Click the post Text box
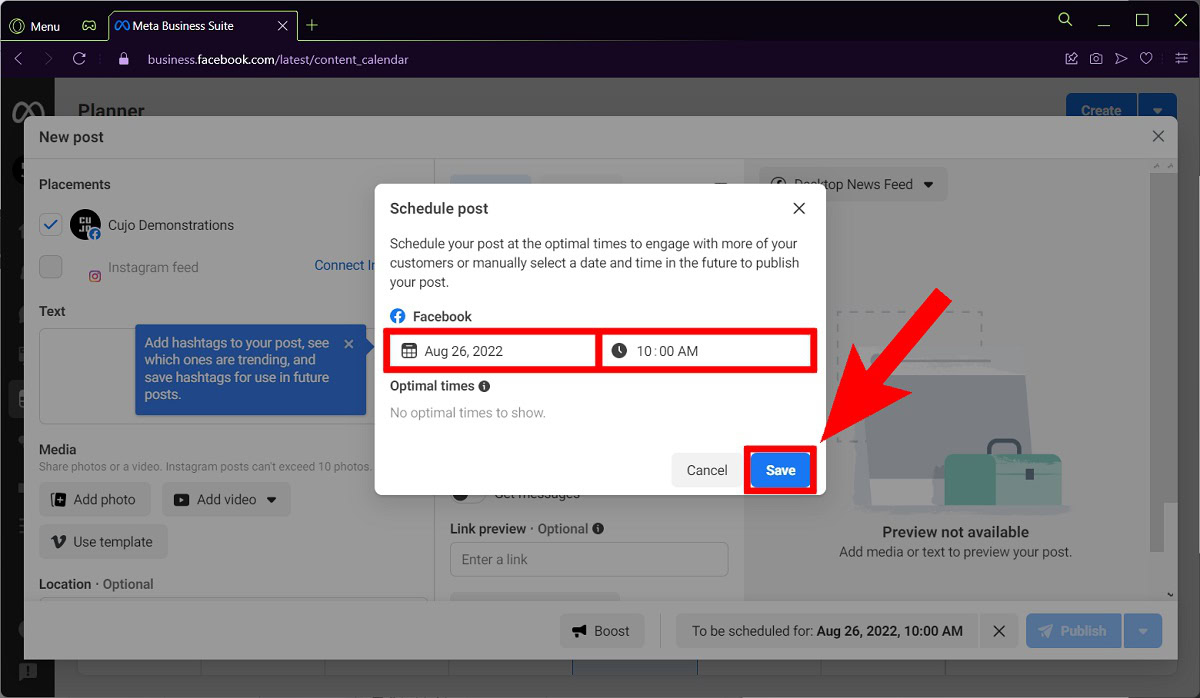 (x=88, y=376)
